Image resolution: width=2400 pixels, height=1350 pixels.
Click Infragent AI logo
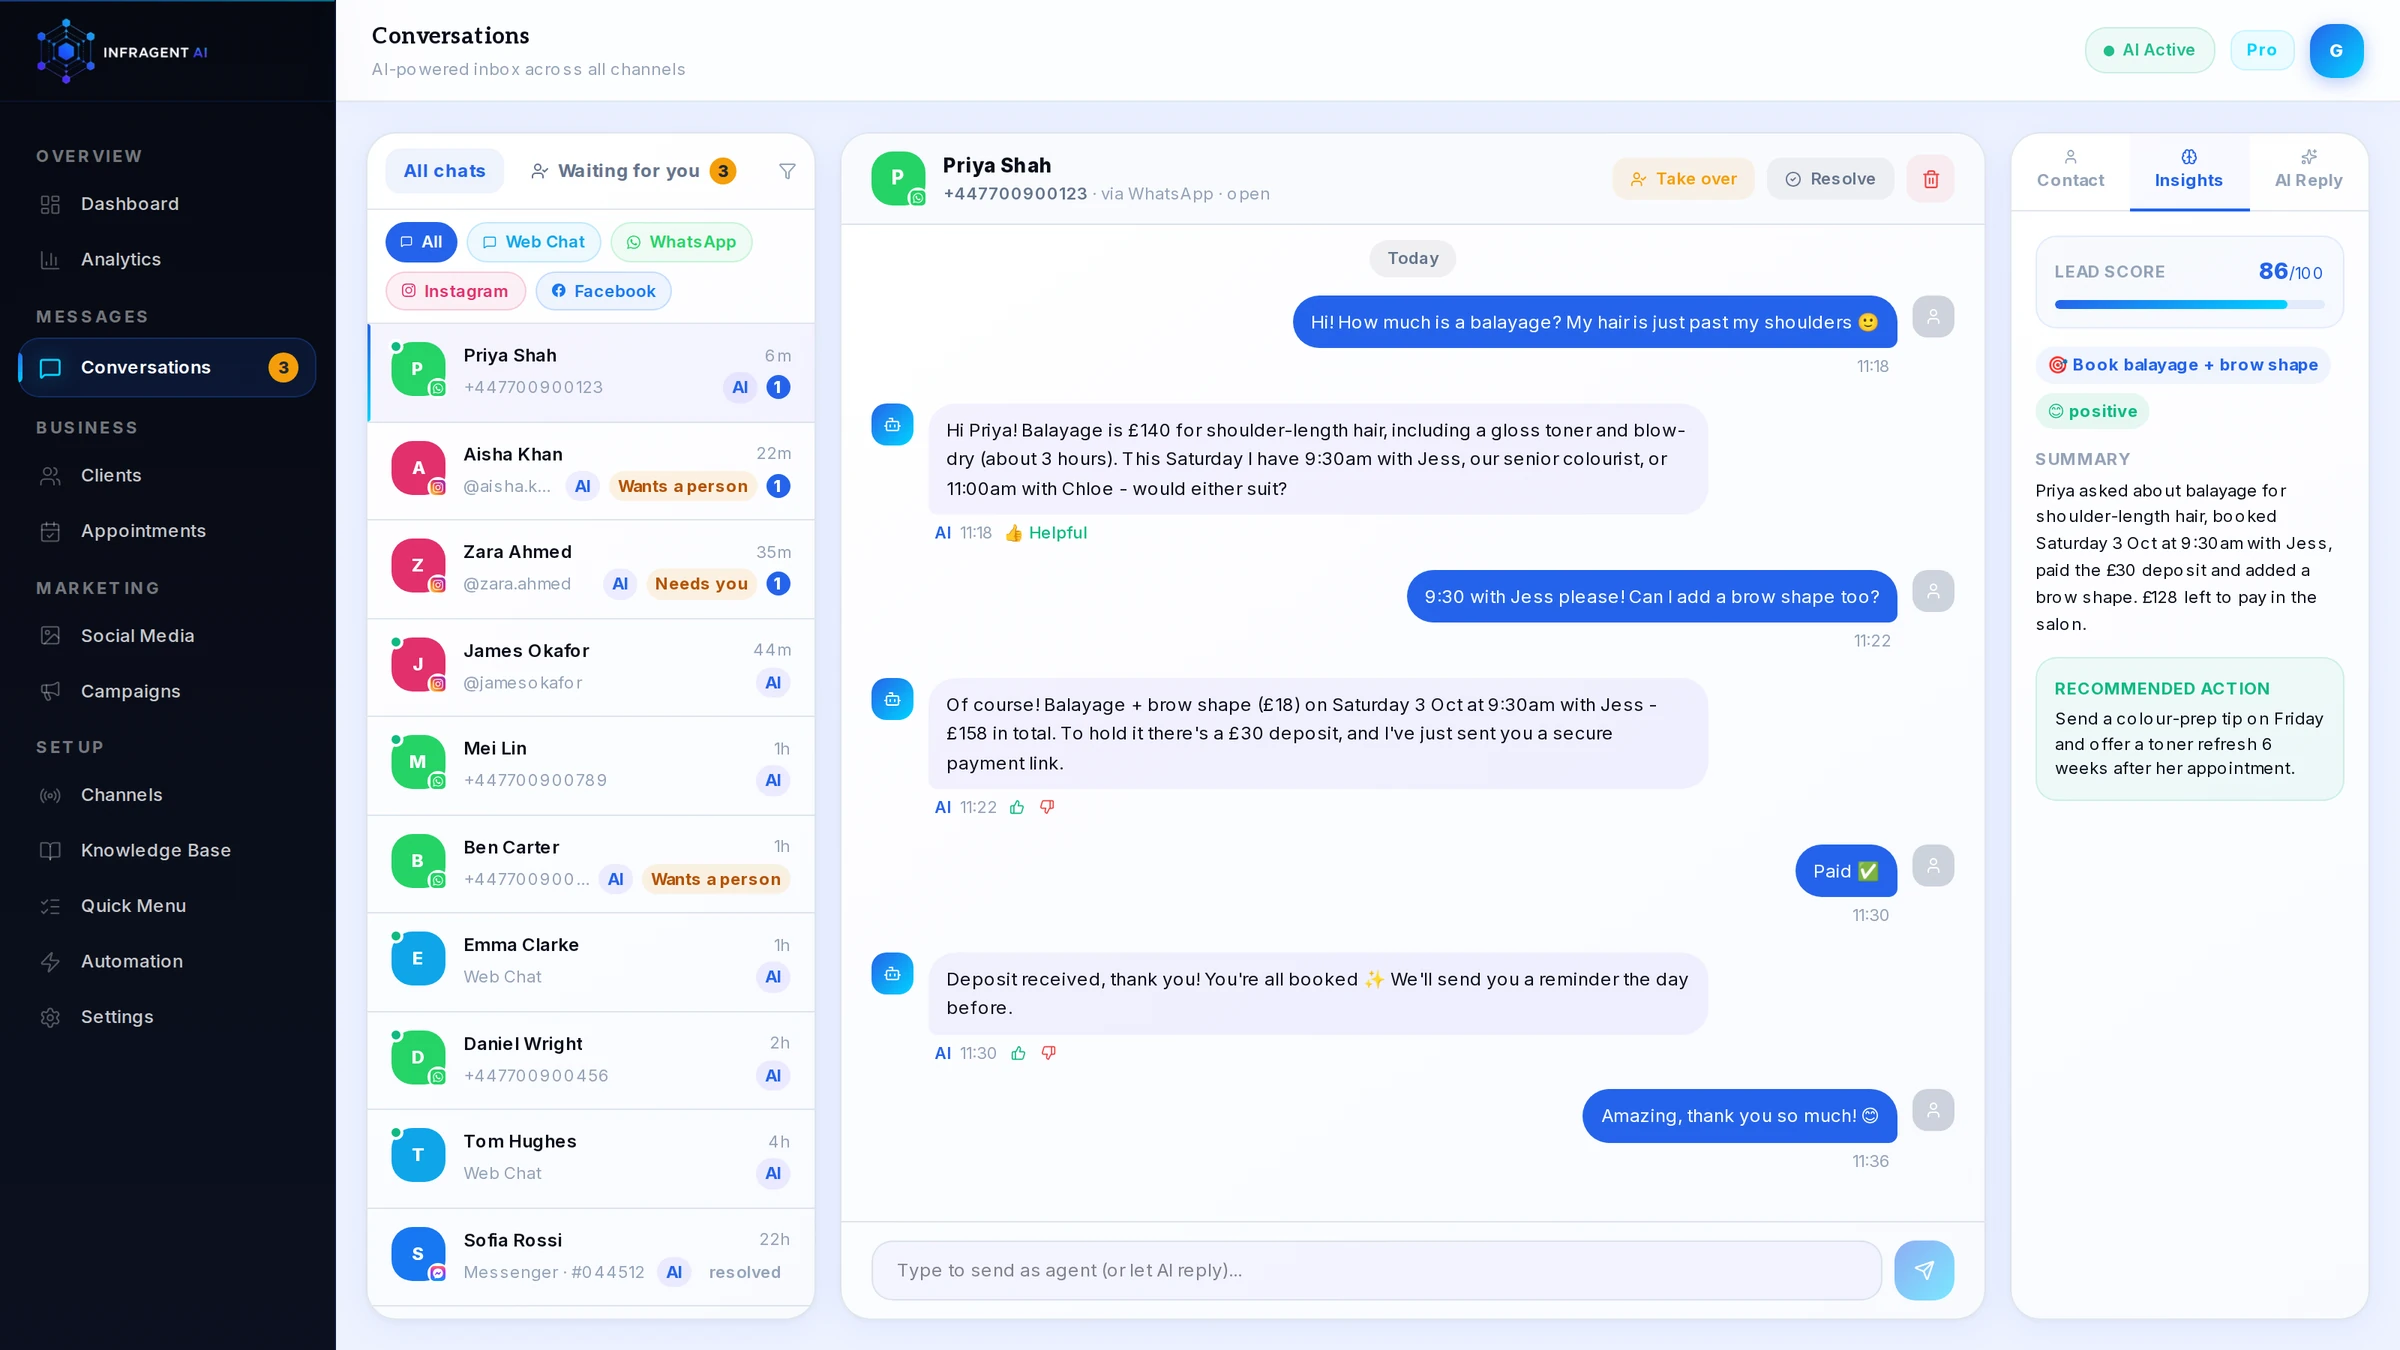(122, 51)
